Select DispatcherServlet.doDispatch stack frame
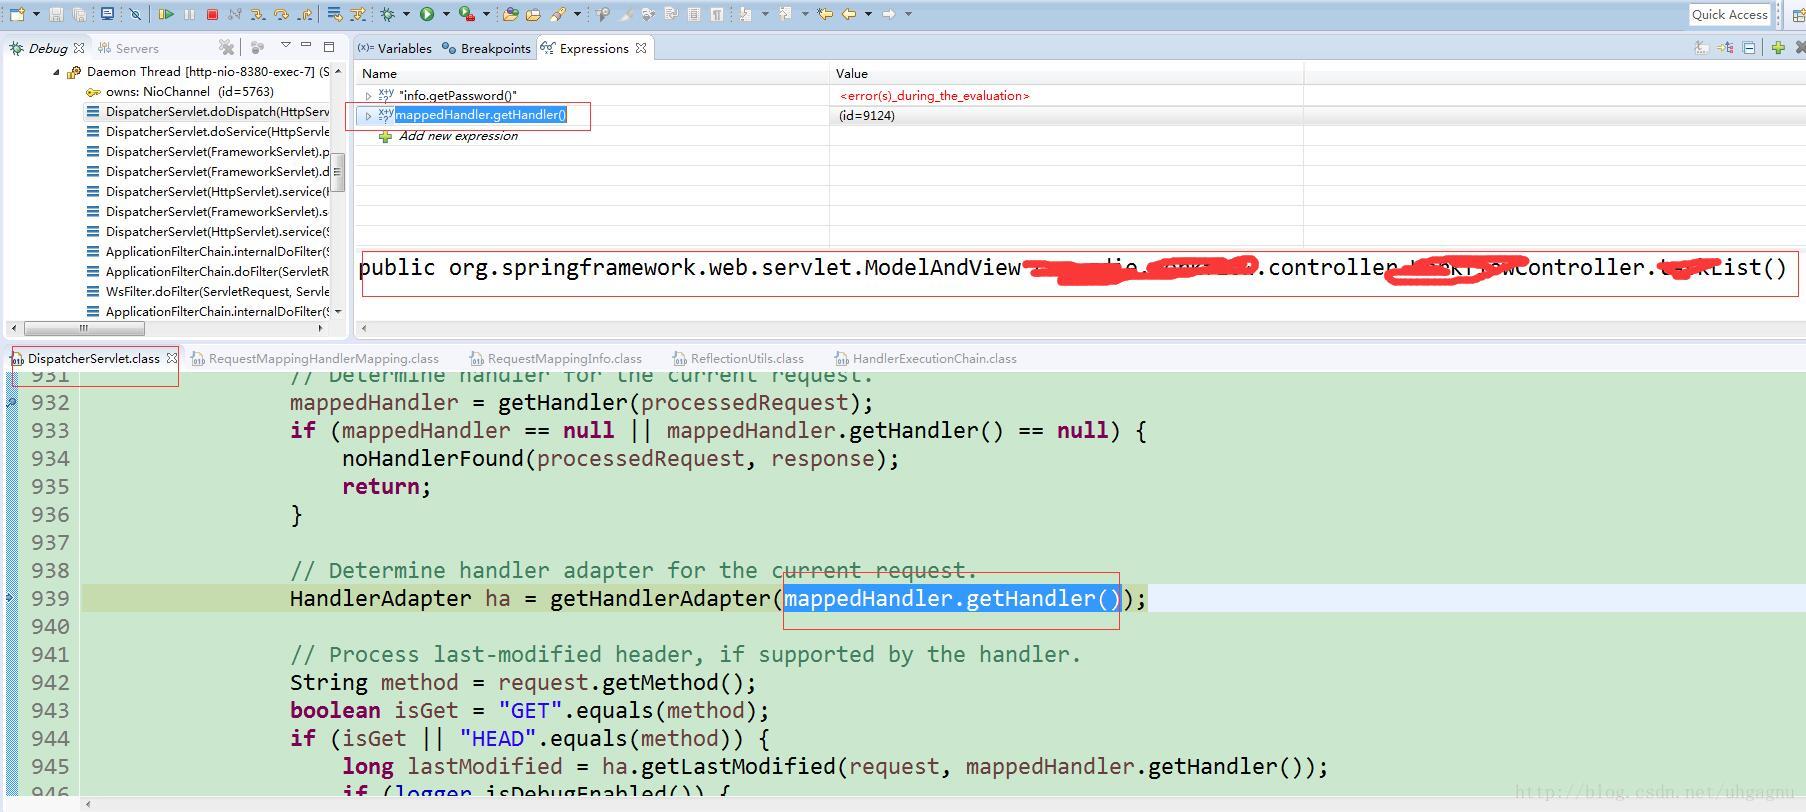Screen dimensions: 1806x812 pyautogui.click(x=208, y=112)
